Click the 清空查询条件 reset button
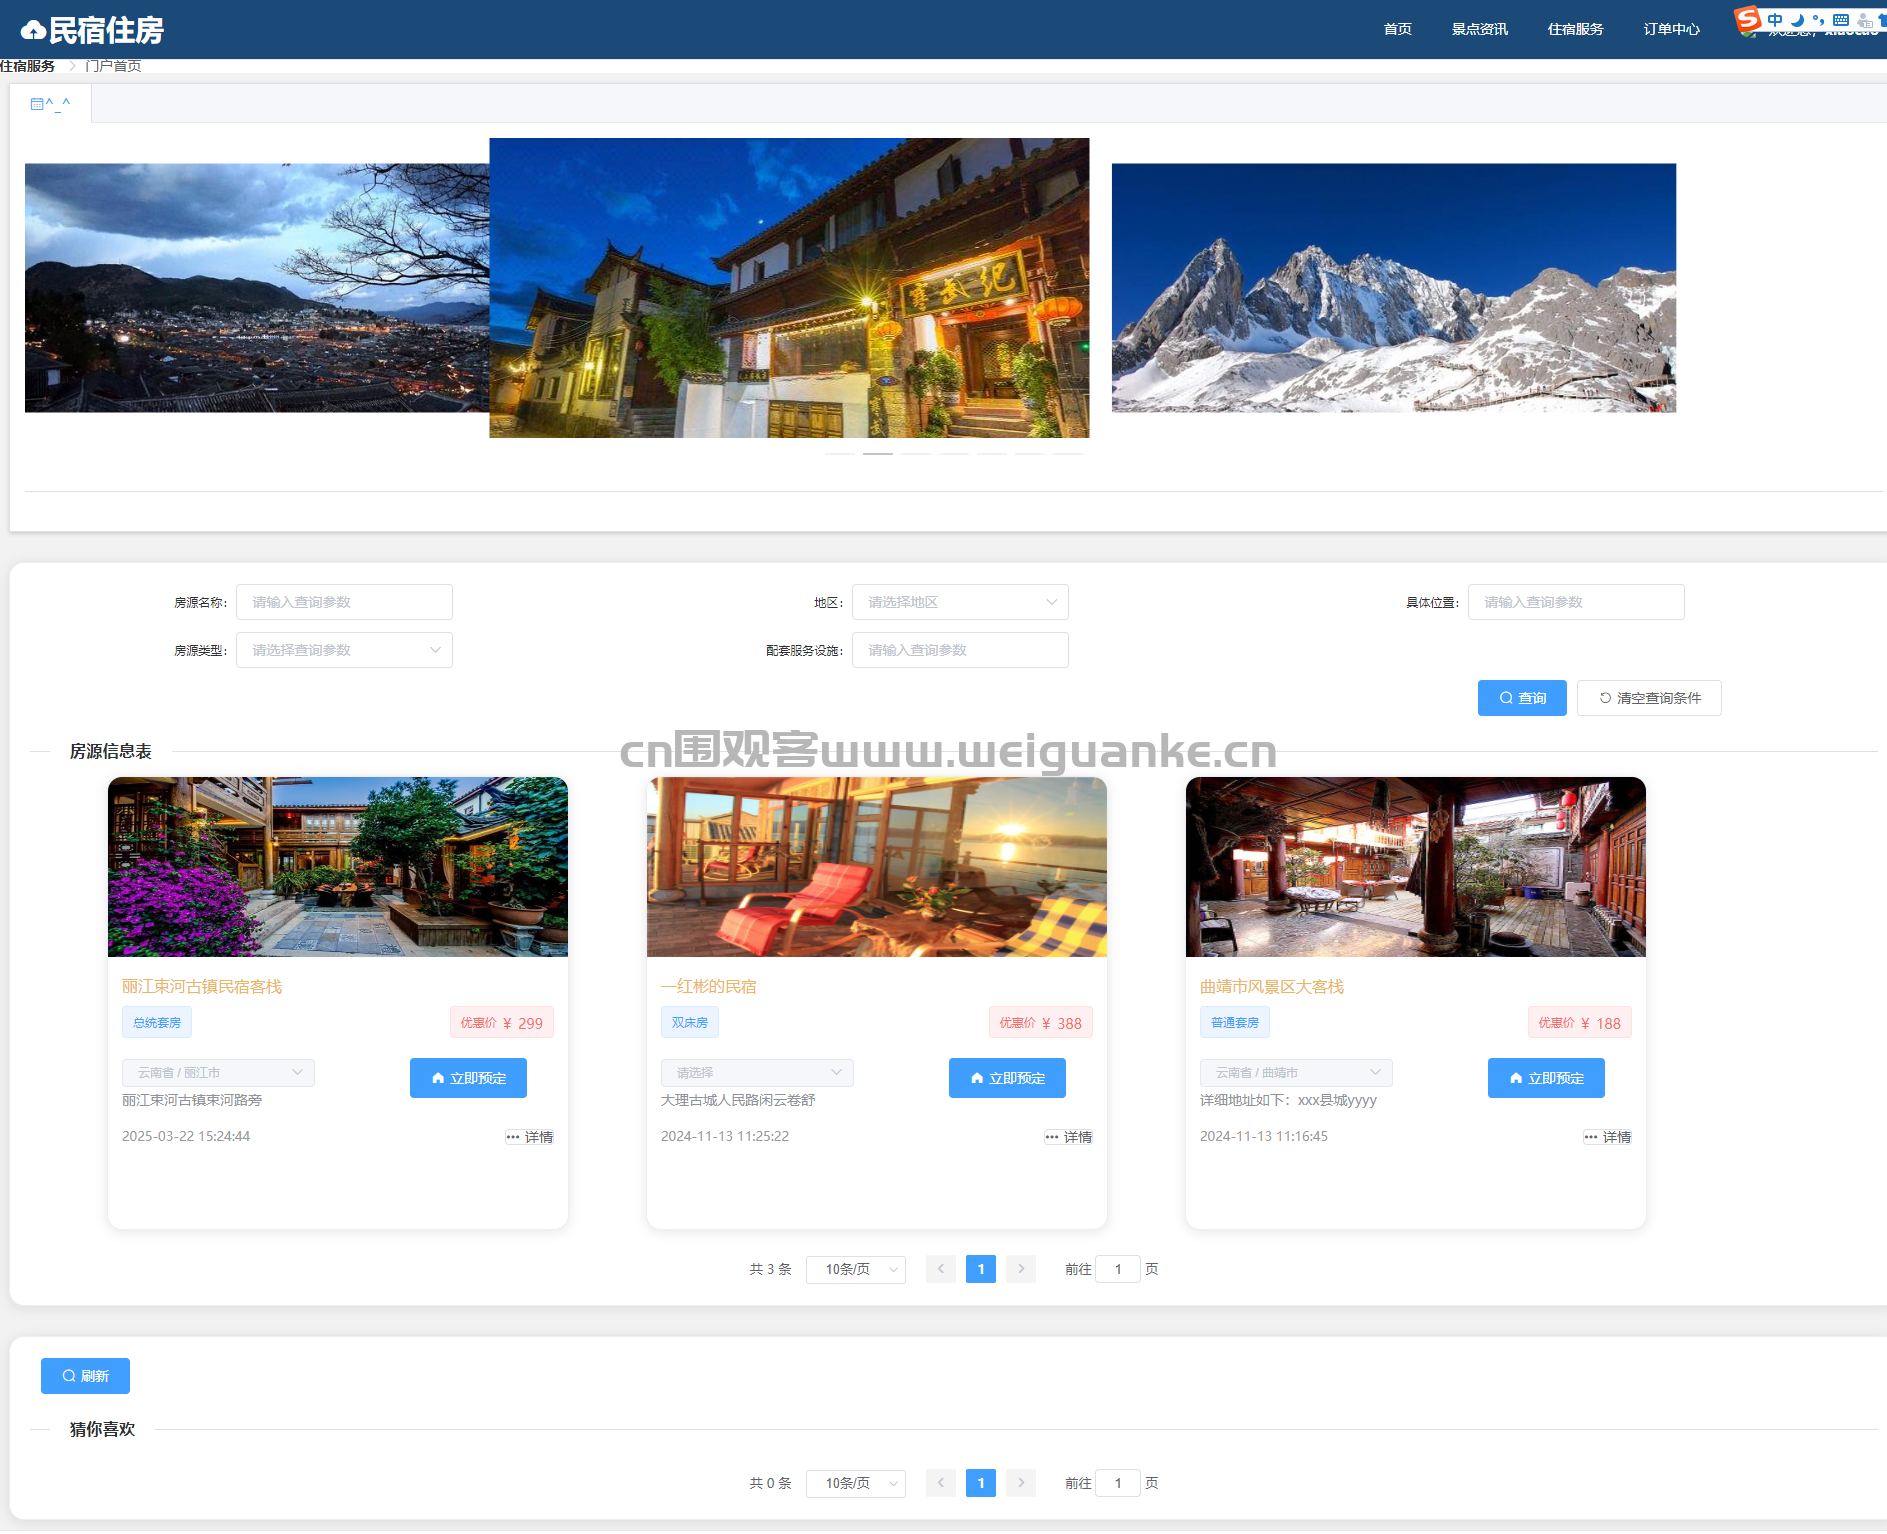Image resolution: width=1887 pixels, height=1534 pixels. click(1649, 698)
